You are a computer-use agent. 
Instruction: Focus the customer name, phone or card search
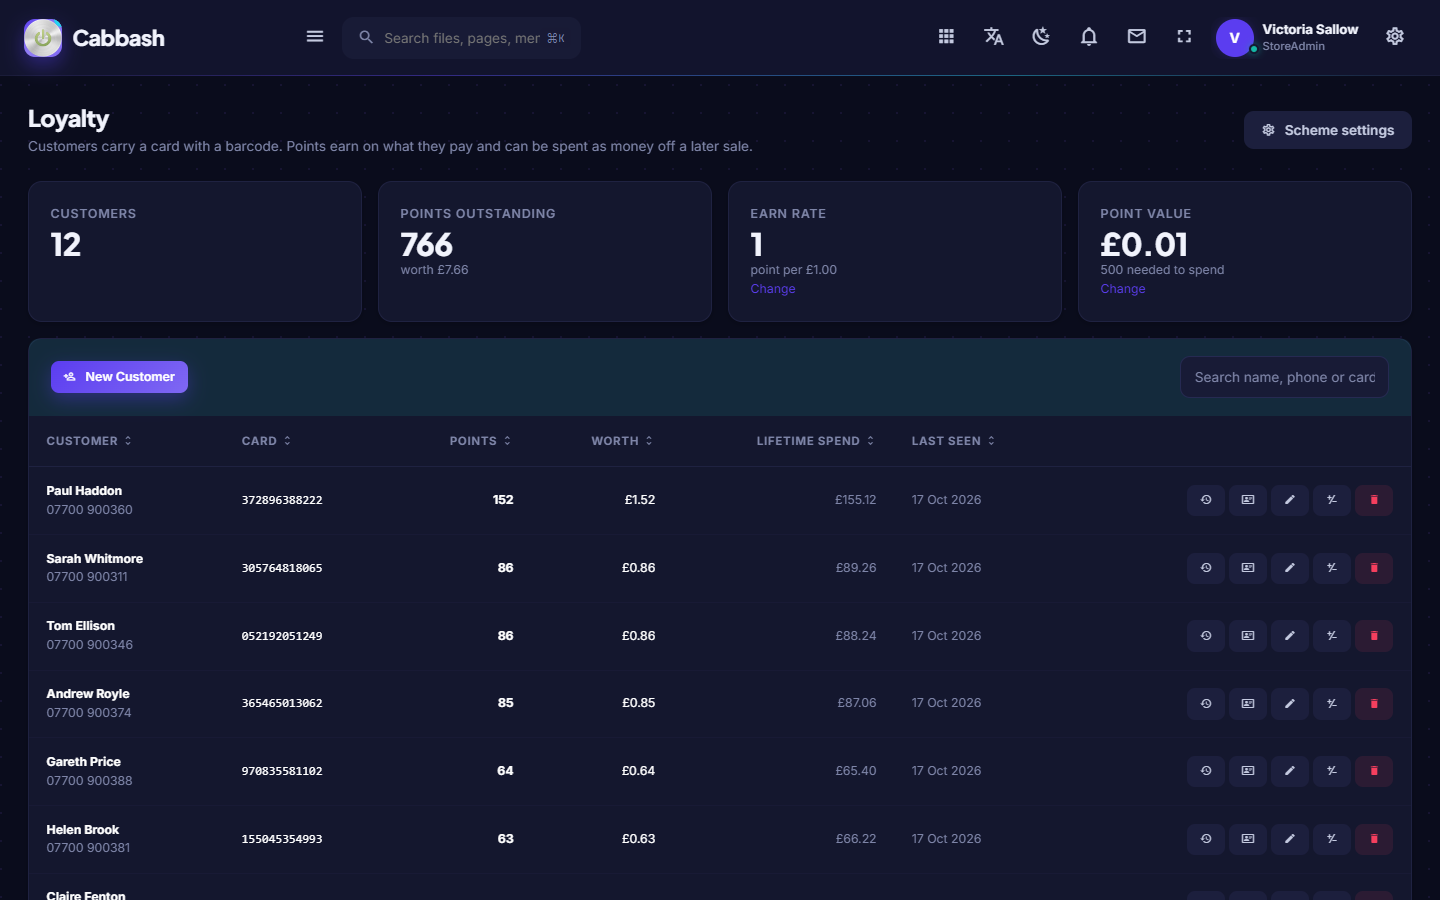[1284, 377]
